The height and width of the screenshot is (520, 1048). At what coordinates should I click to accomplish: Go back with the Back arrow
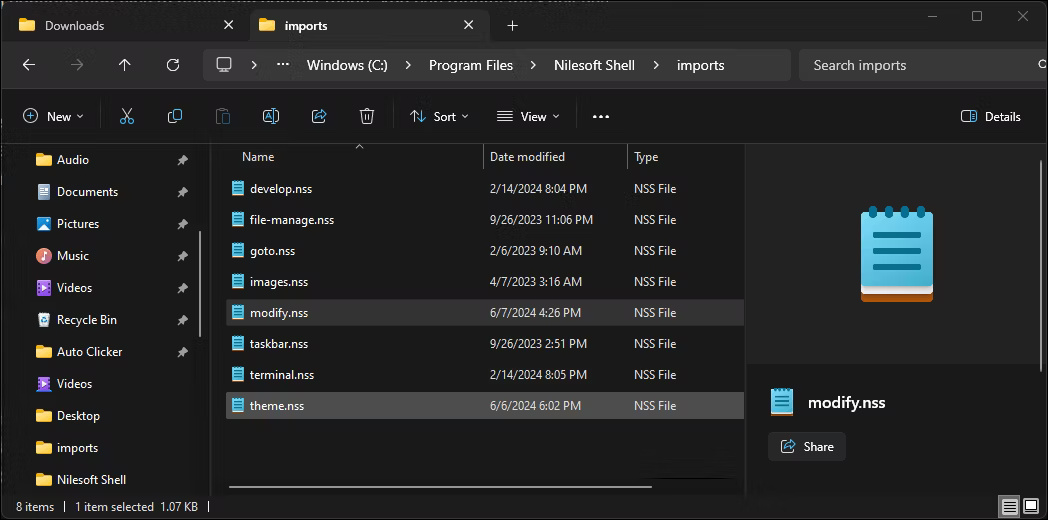[x=28, y=65]
